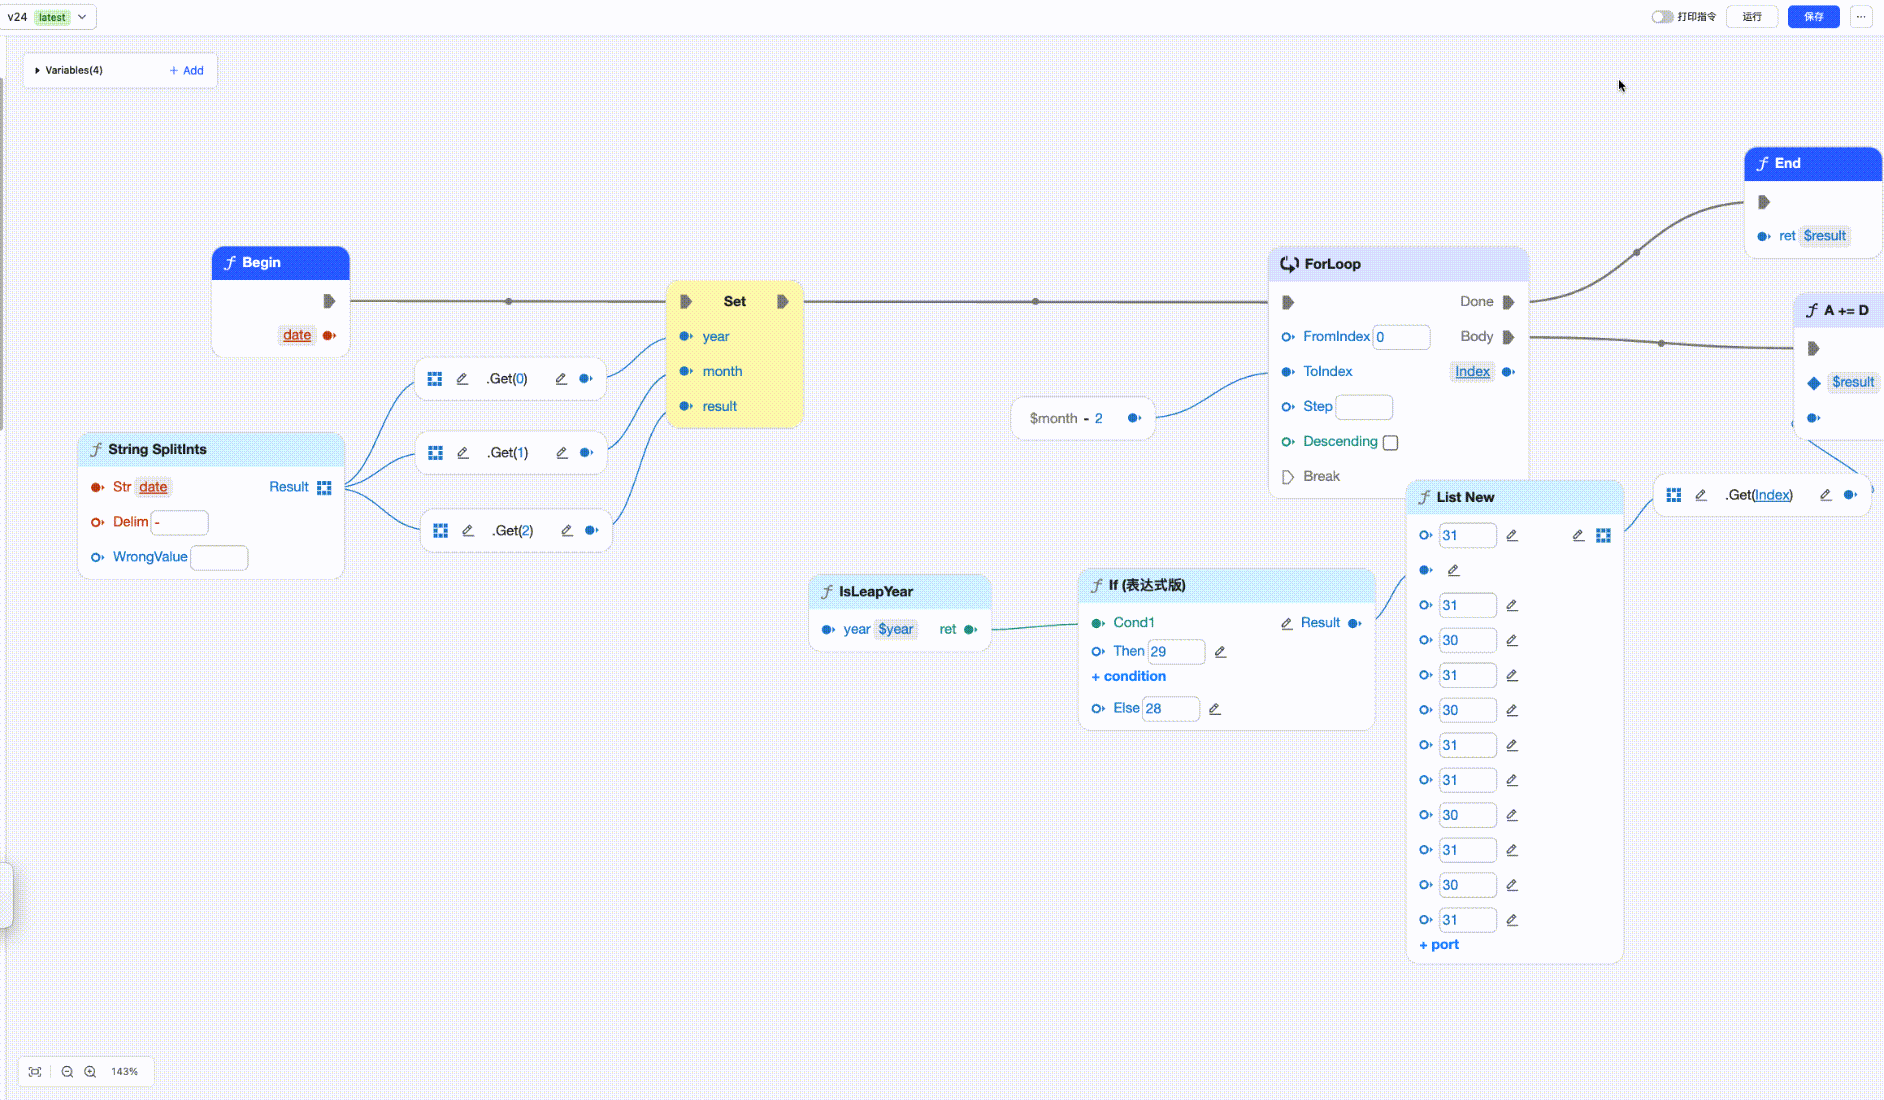The width and height of the screenshot is (1884, 1100).
Task: Click the WrongValue input field
Action: pyautogui.click(x=219, y=557)
